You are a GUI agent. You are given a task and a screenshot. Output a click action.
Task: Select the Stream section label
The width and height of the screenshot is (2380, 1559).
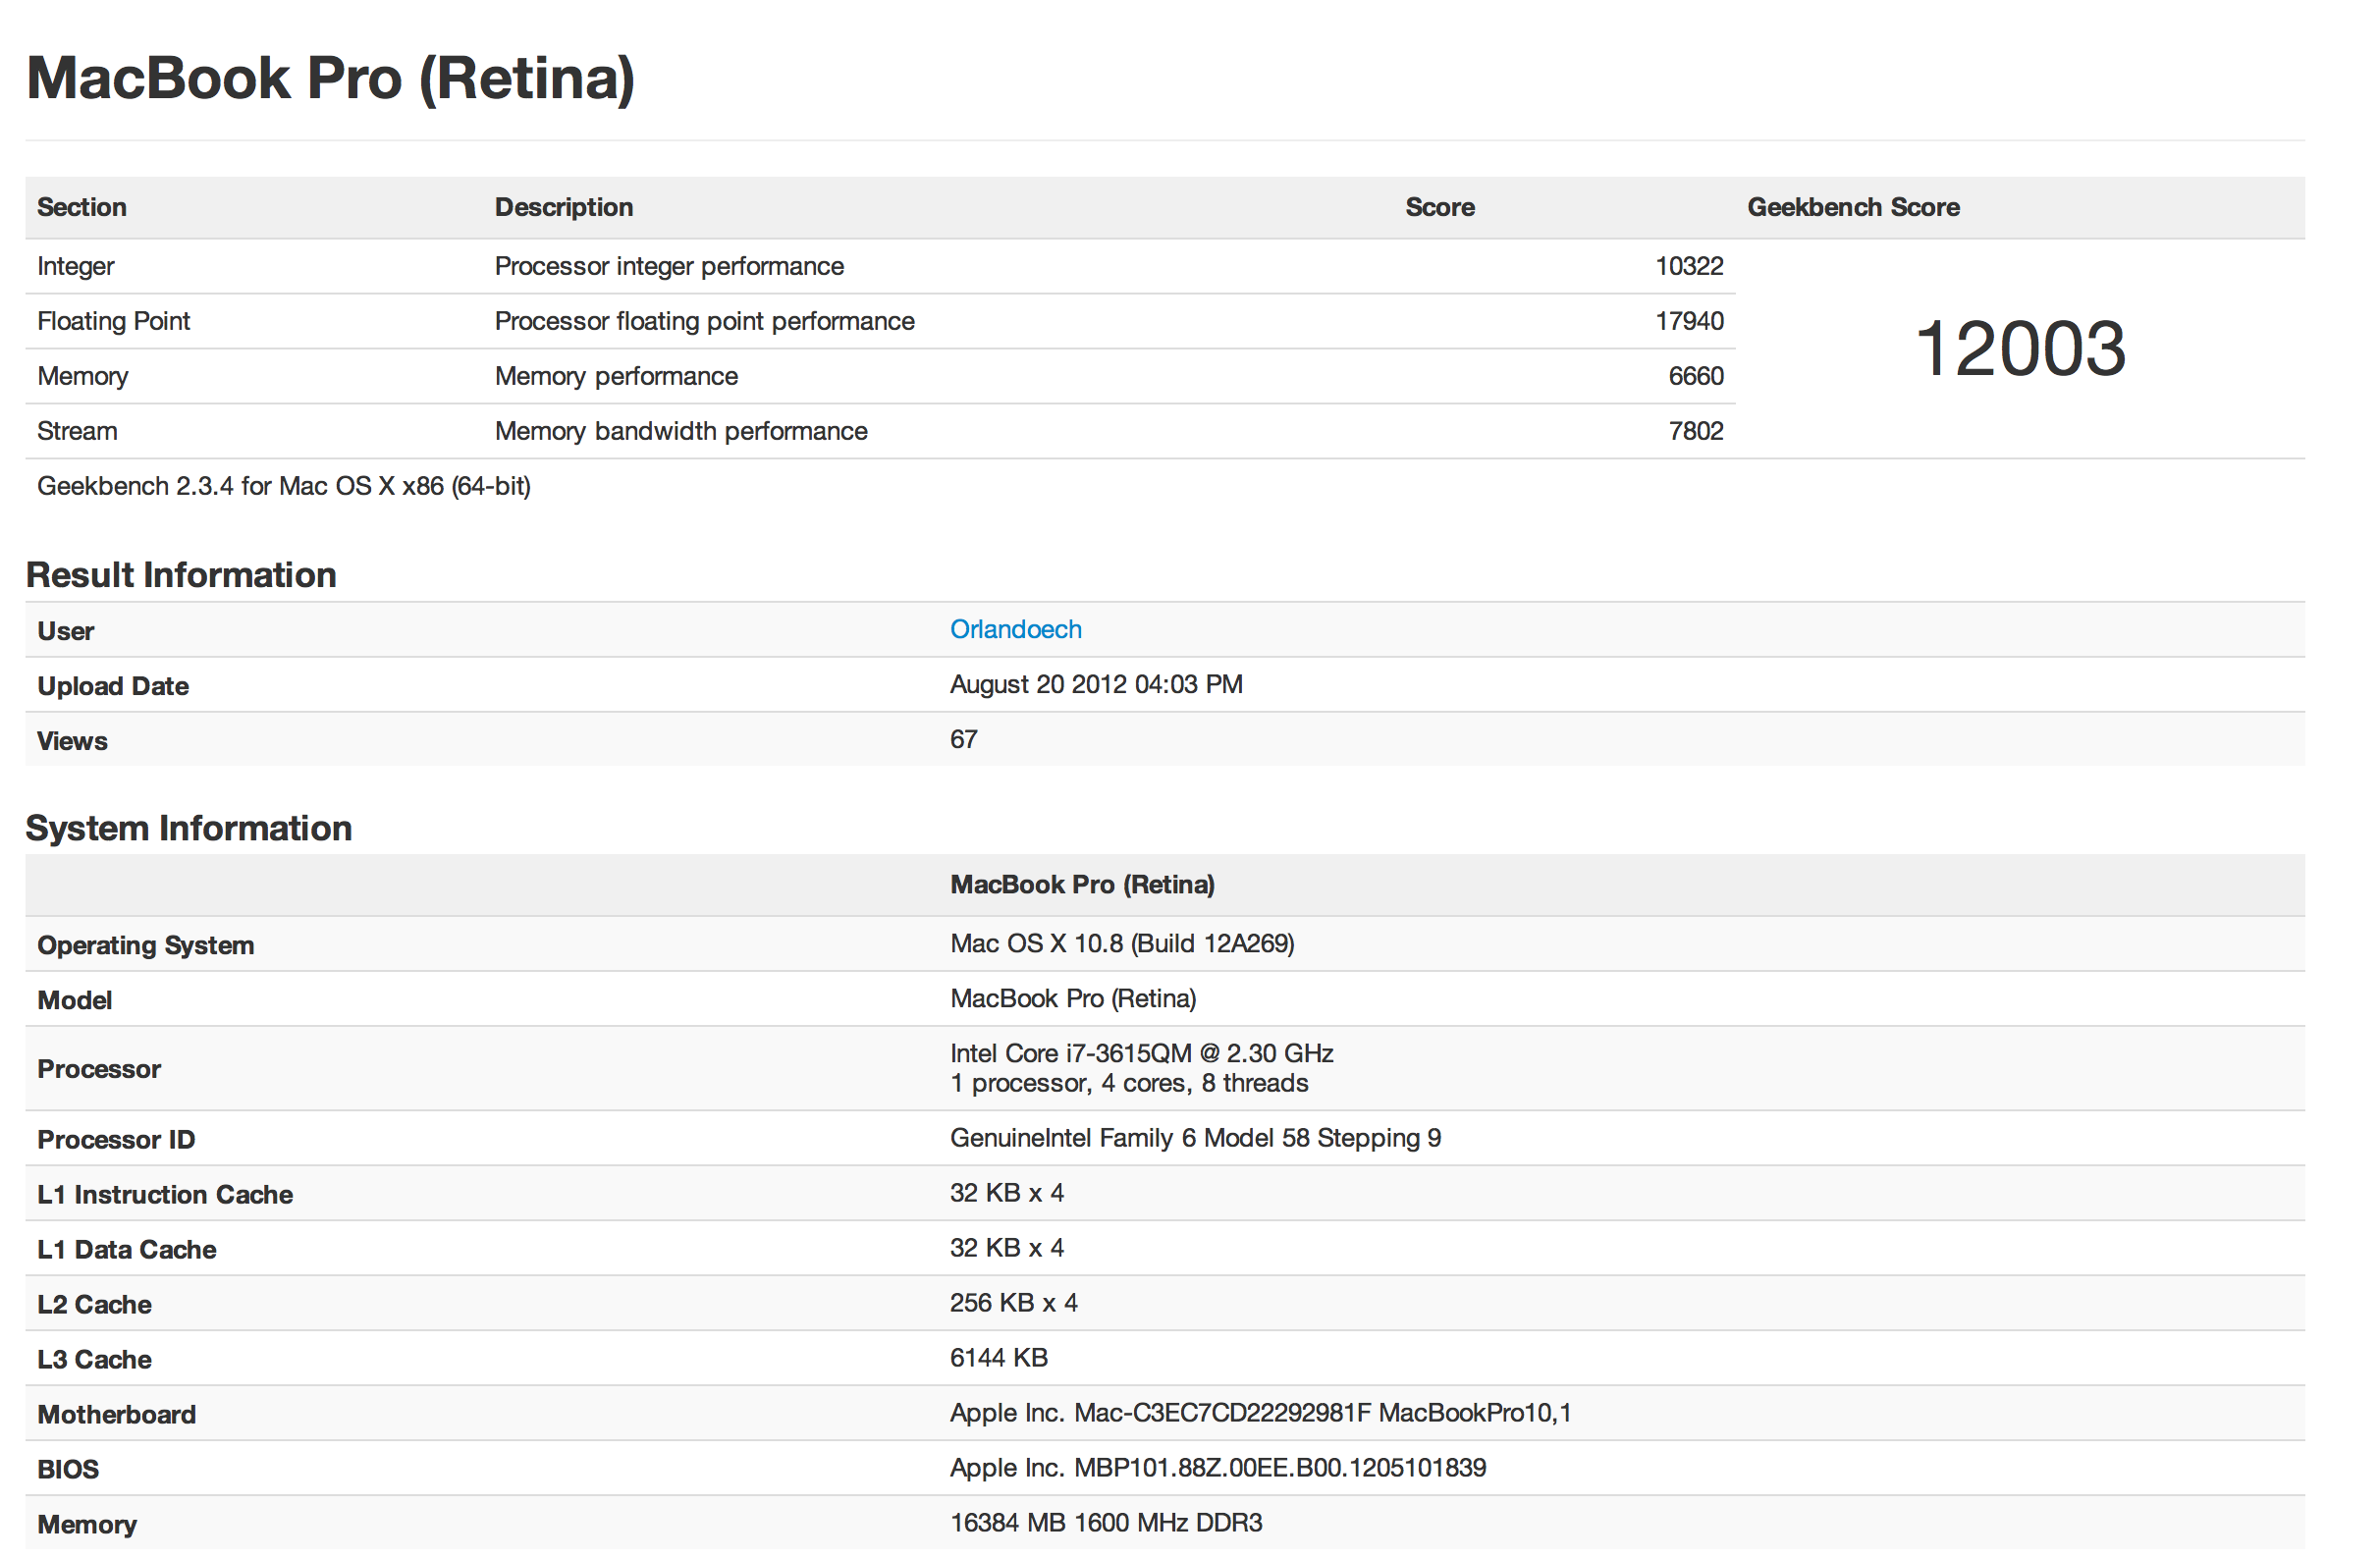coord(77,431)
